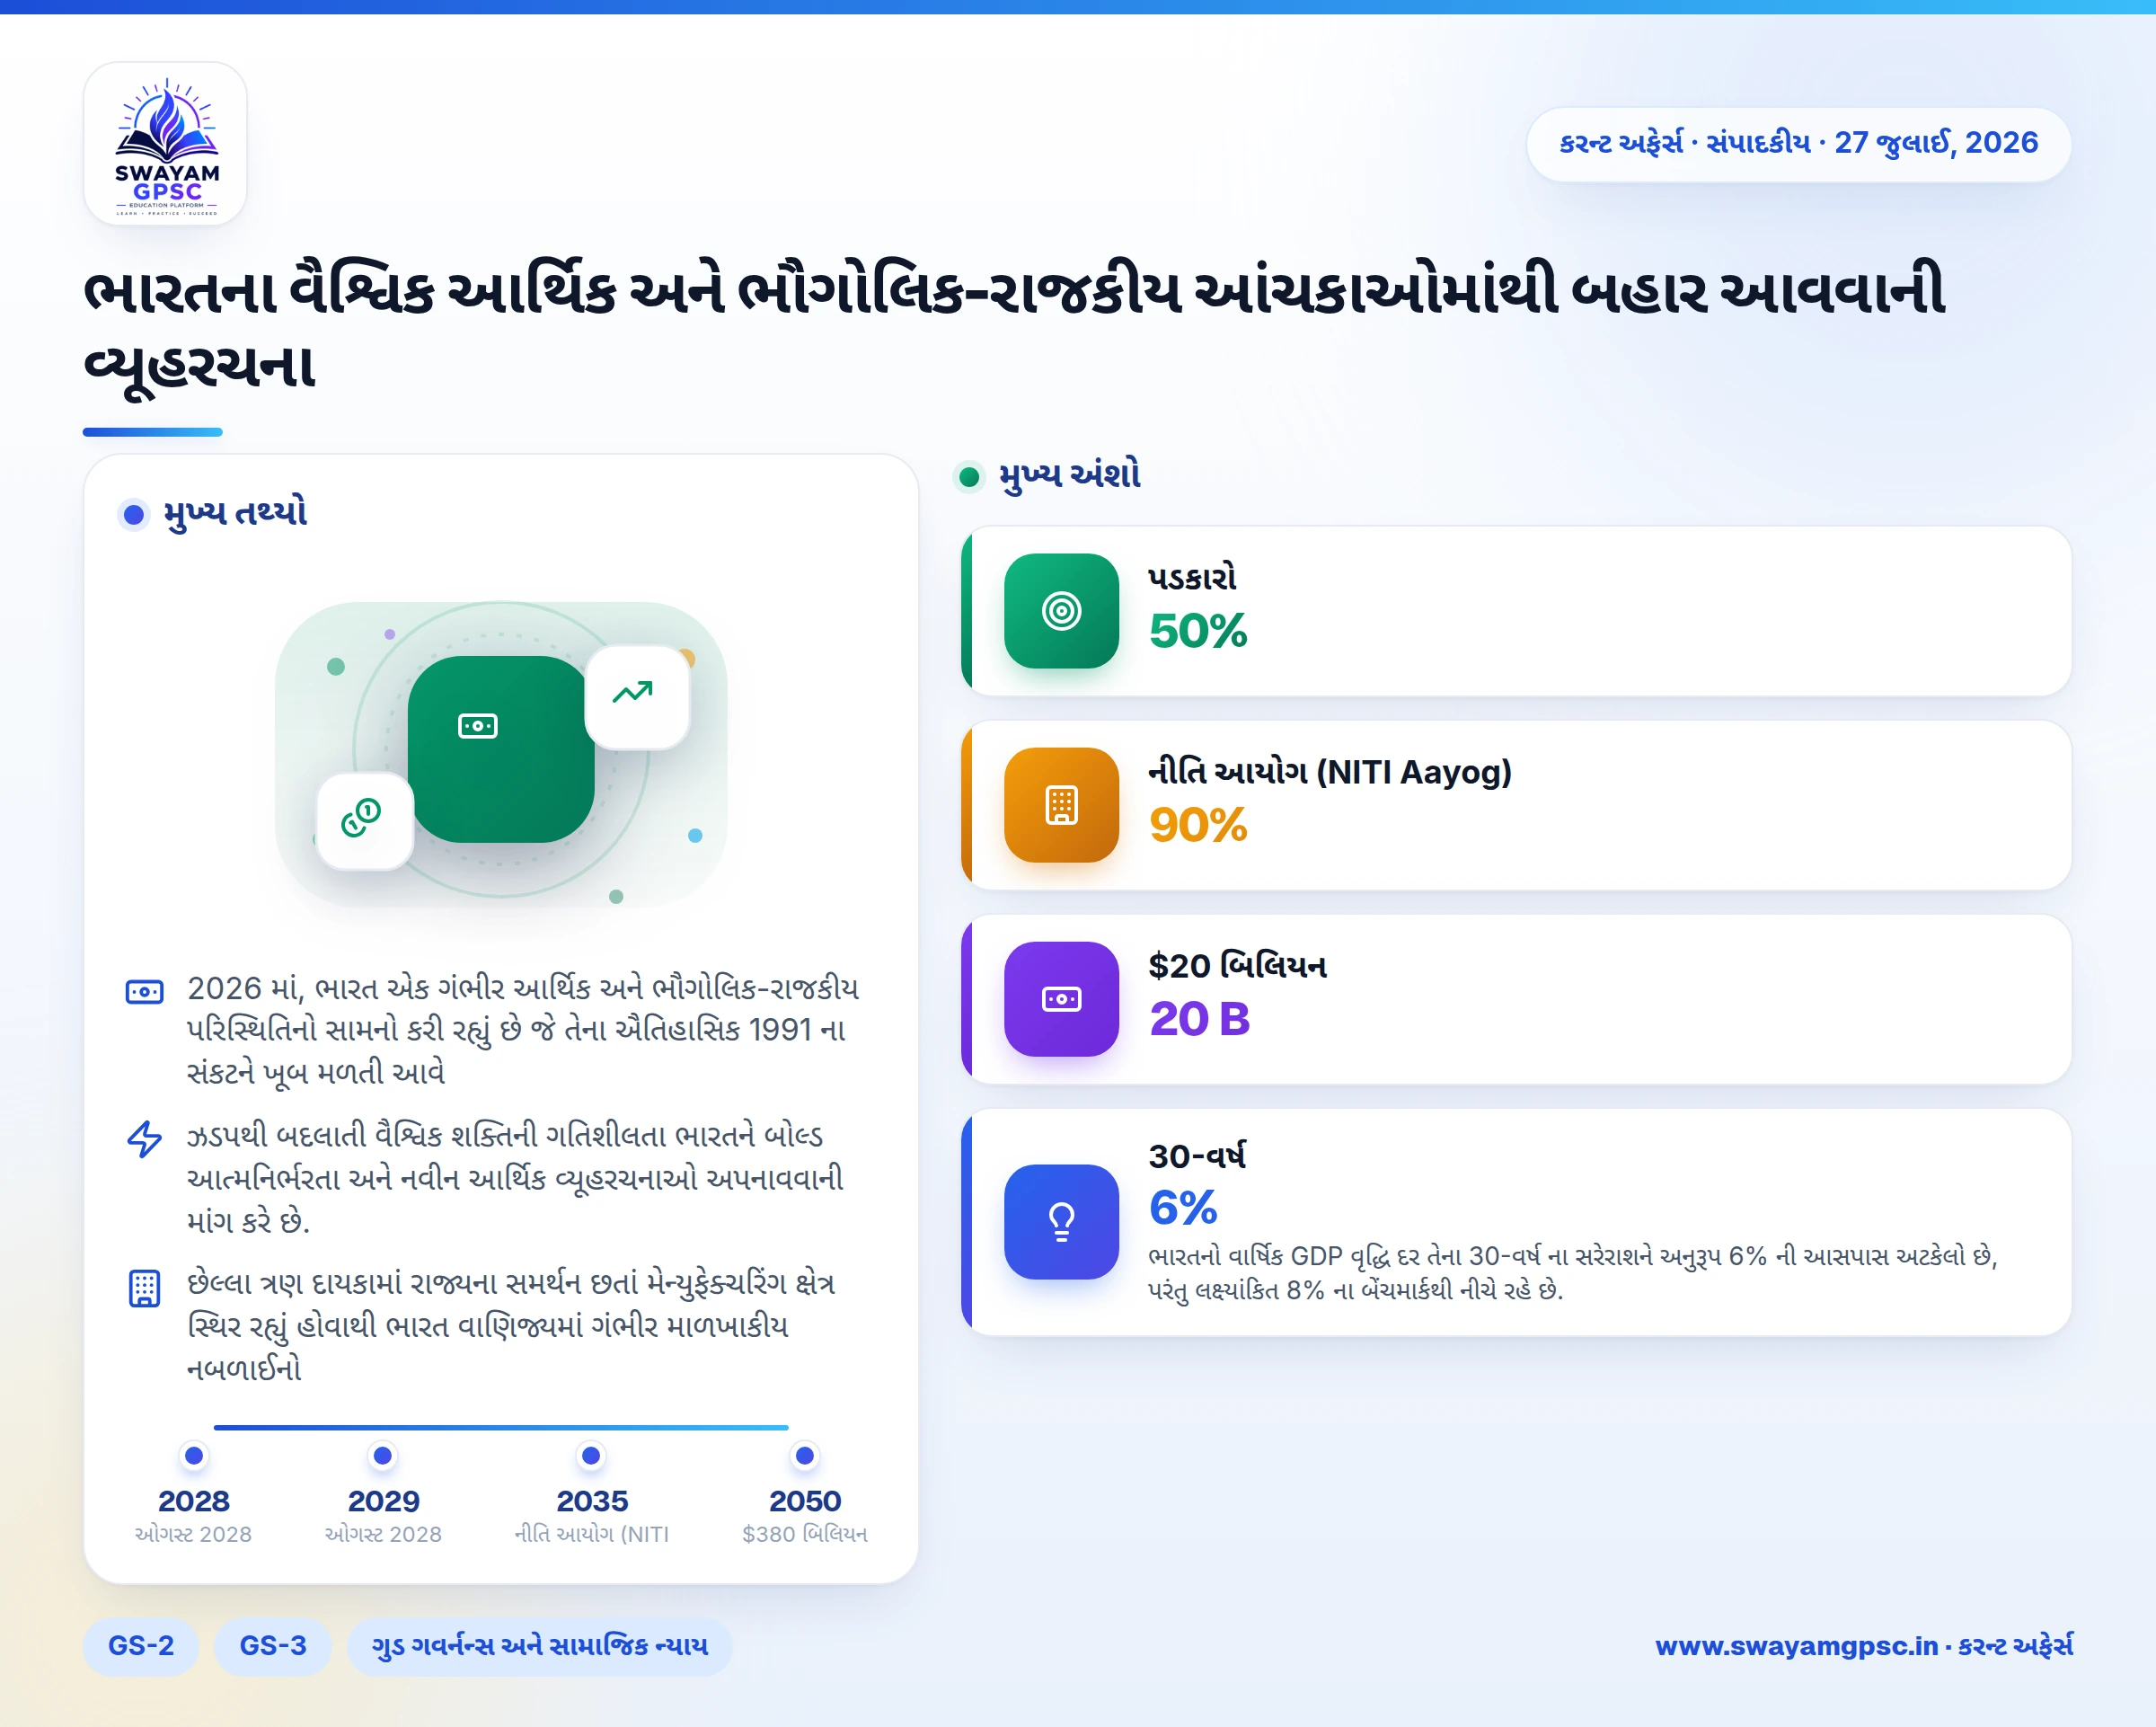Click the $20 બિલિયન card title
This screenshot has width=2156, height=1727.
[x=1238, y=967]
